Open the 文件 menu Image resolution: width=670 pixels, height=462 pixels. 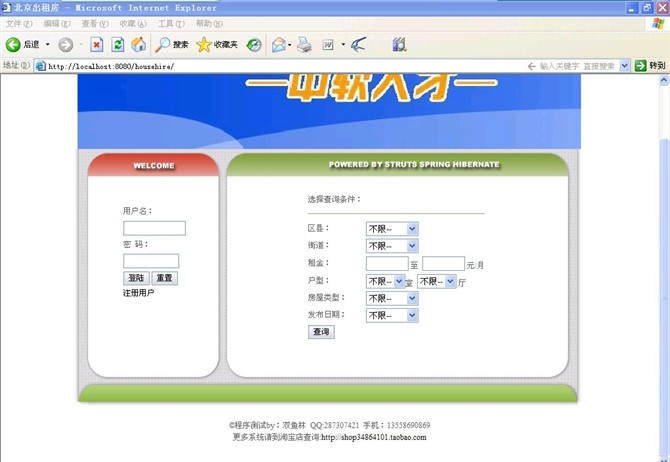click(x=18, y=24)
